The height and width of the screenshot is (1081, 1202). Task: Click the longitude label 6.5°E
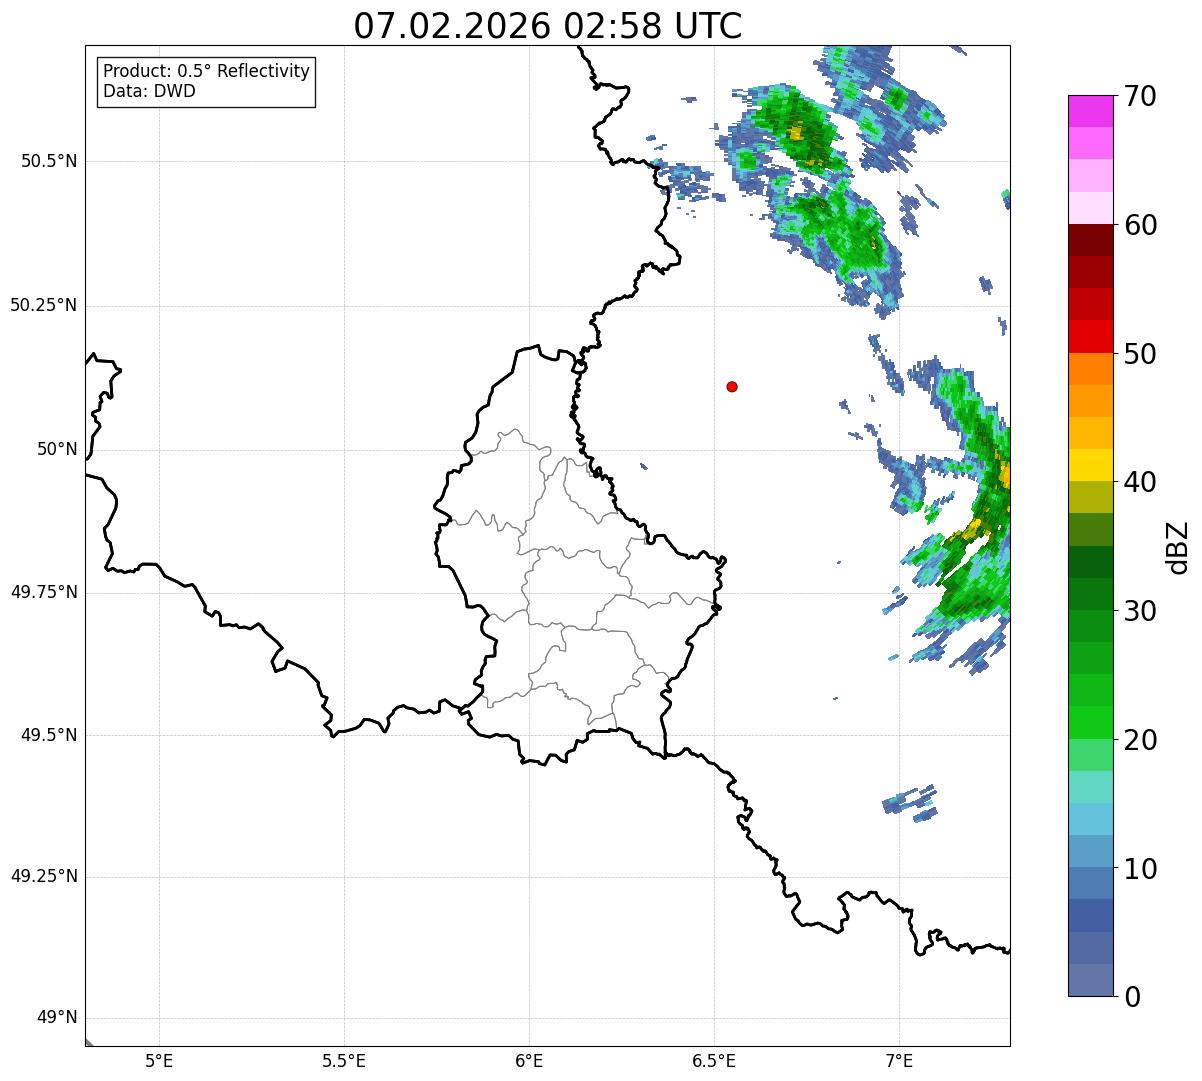[714, 1060]
